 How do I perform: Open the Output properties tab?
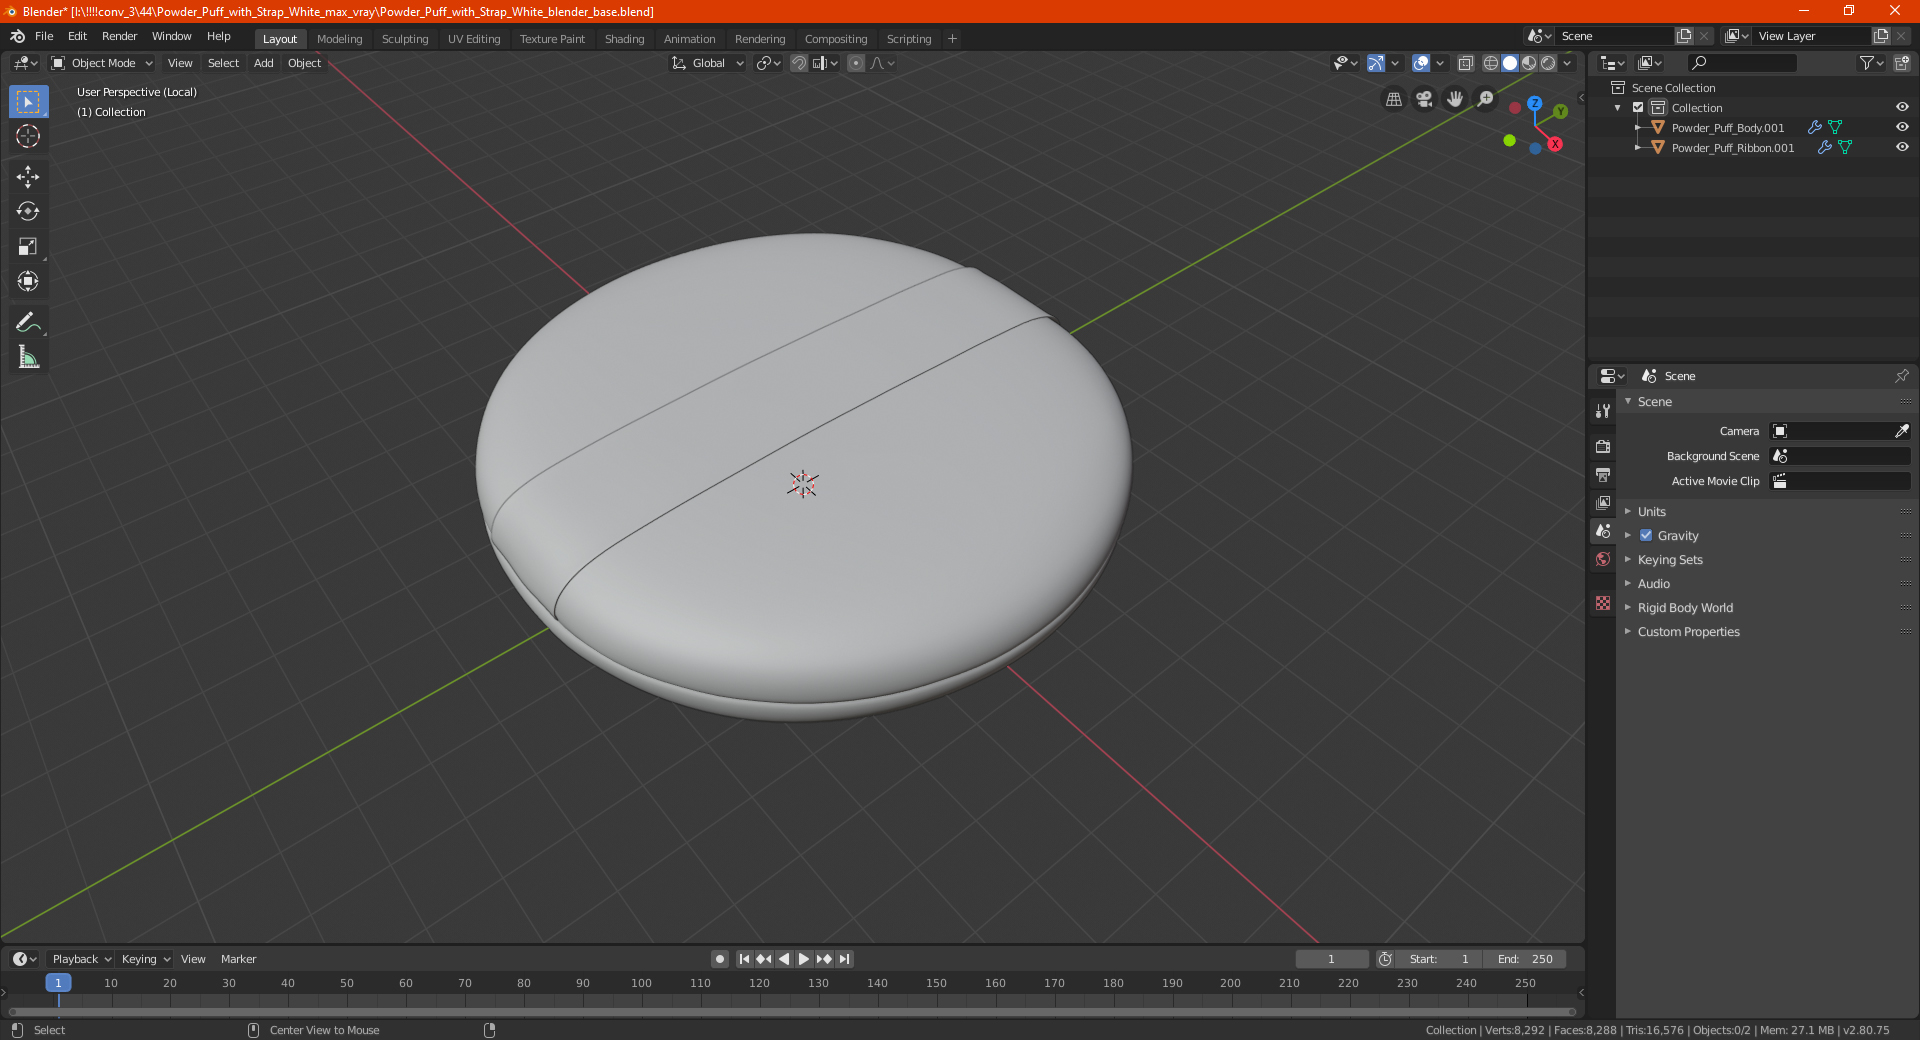click(1603, 474)
